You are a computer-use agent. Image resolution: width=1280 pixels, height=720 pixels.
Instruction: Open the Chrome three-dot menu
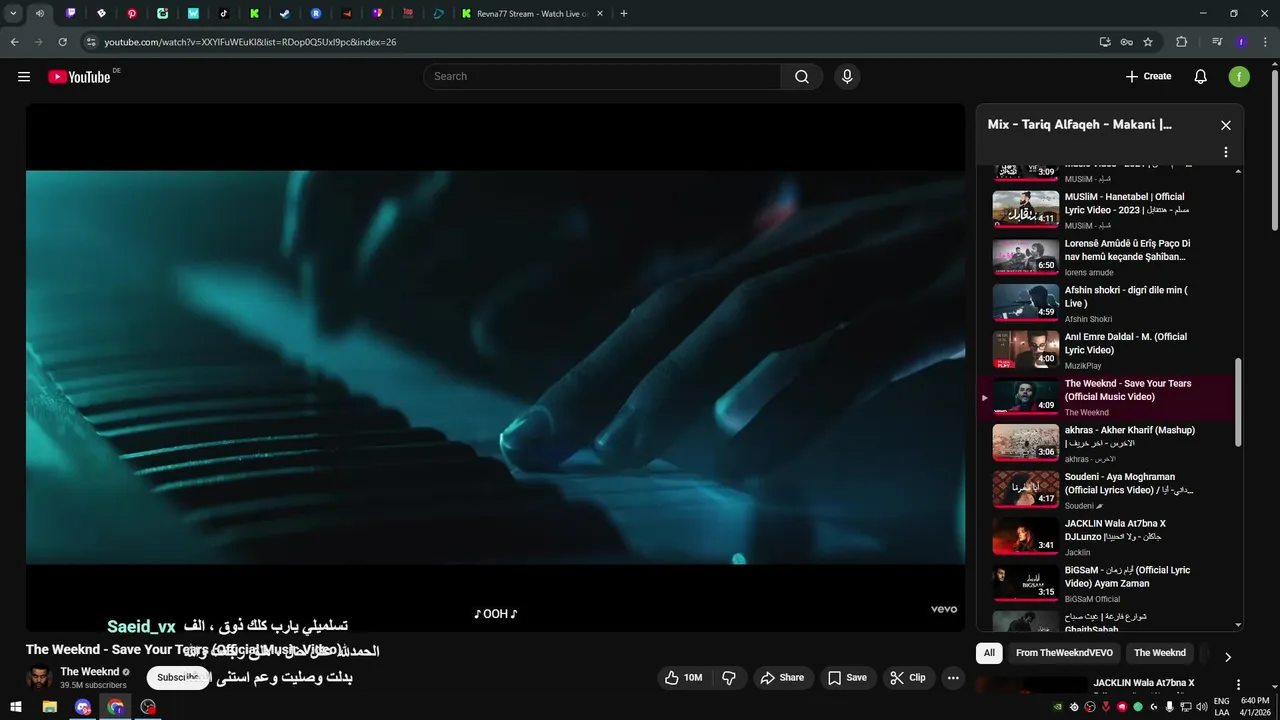point(1265,42)
